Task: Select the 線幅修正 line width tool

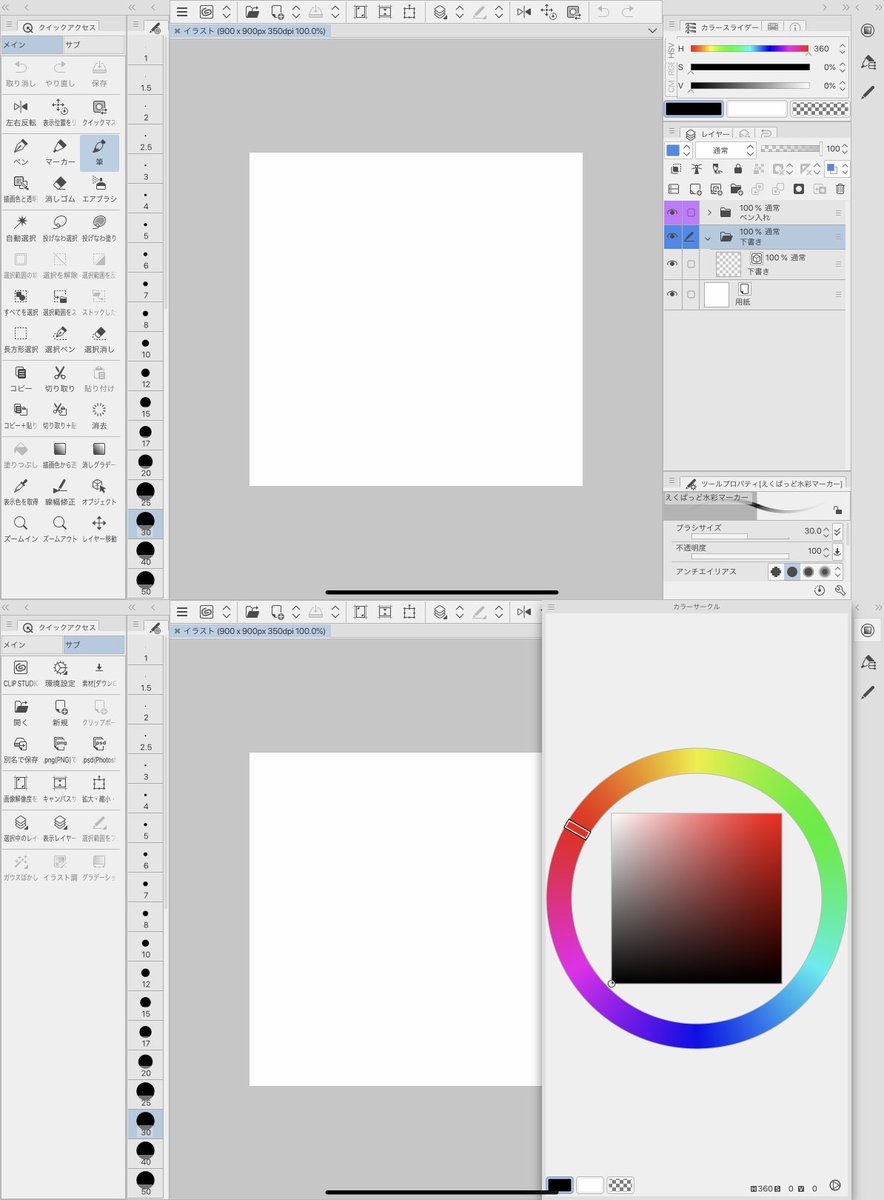Action: (59, 491)
